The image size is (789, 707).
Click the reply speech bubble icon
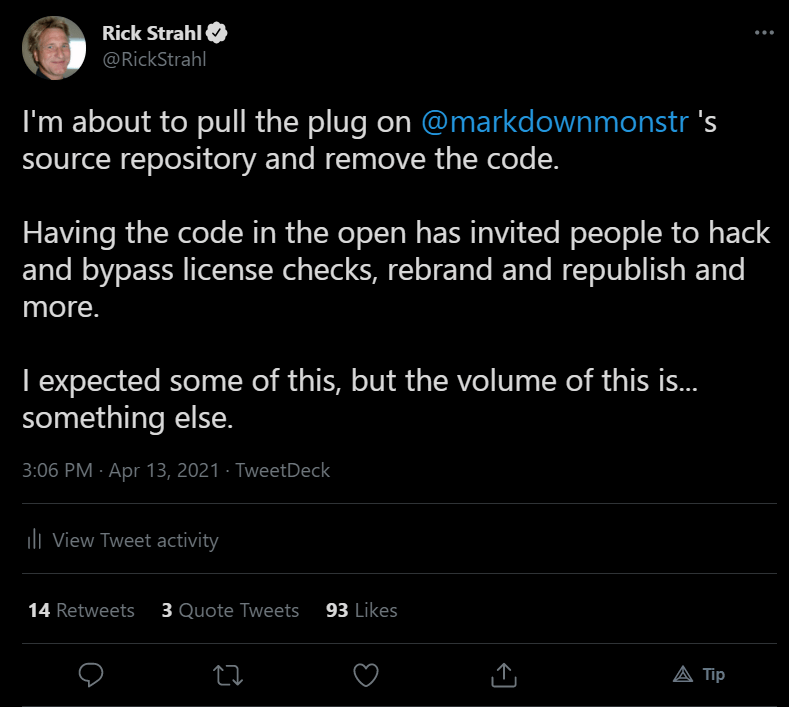91,675
